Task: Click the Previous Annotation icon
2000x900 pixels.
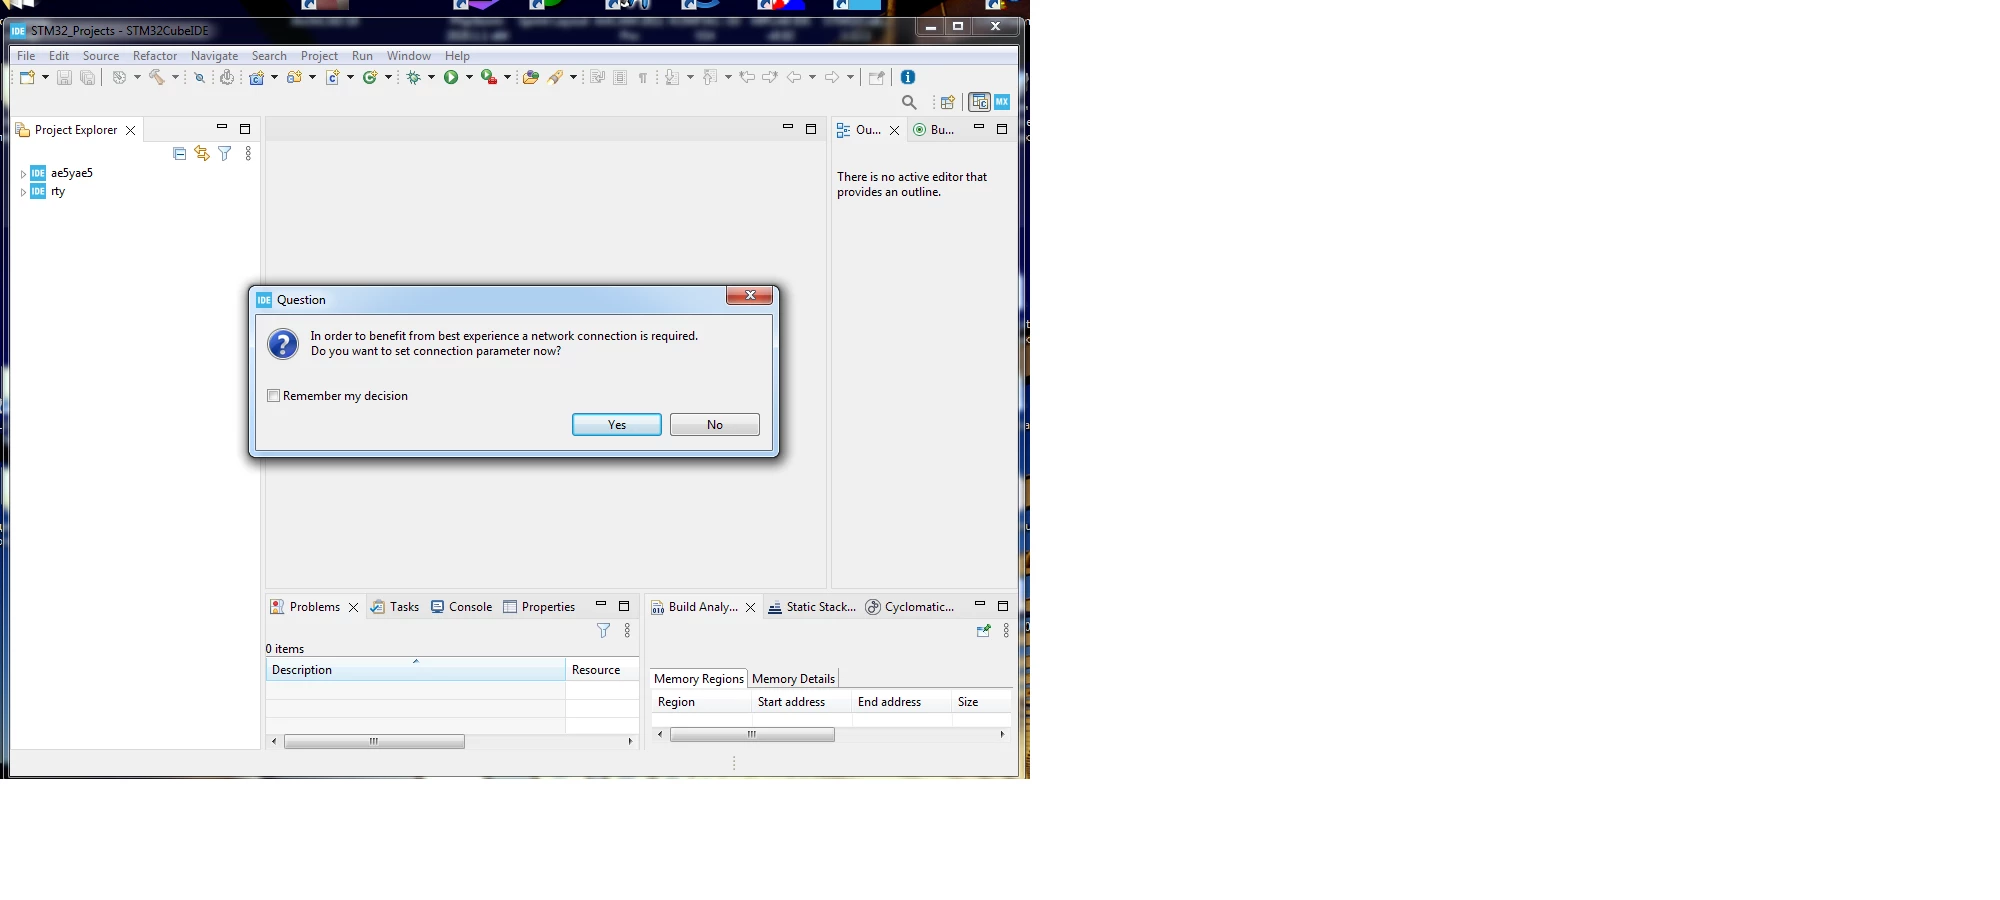Action: (710, 77)
